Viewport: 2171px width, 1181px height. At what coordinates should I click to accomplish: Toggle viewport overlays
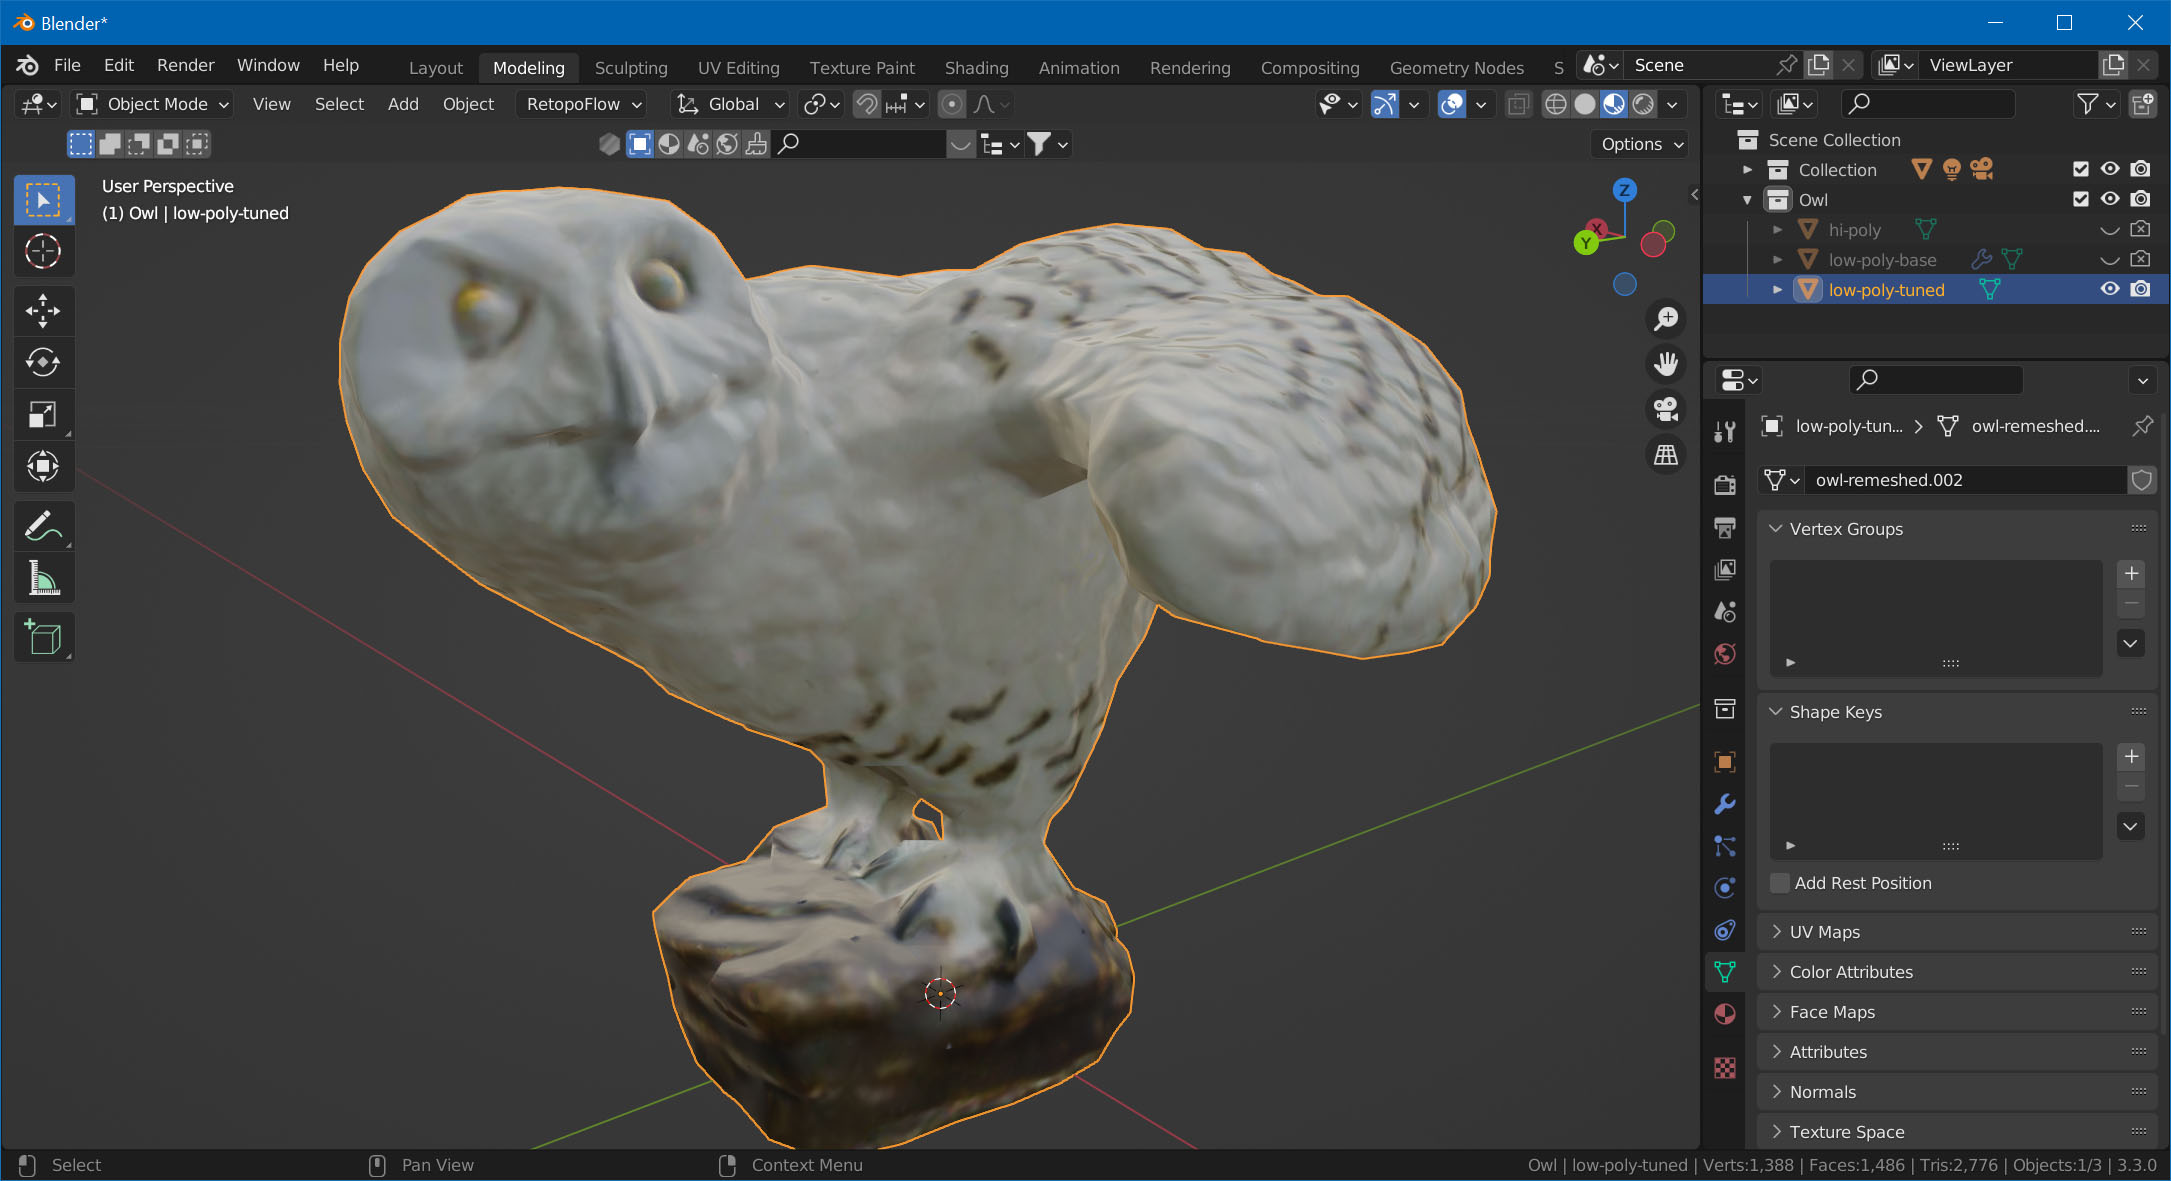tap(1452, 104)
